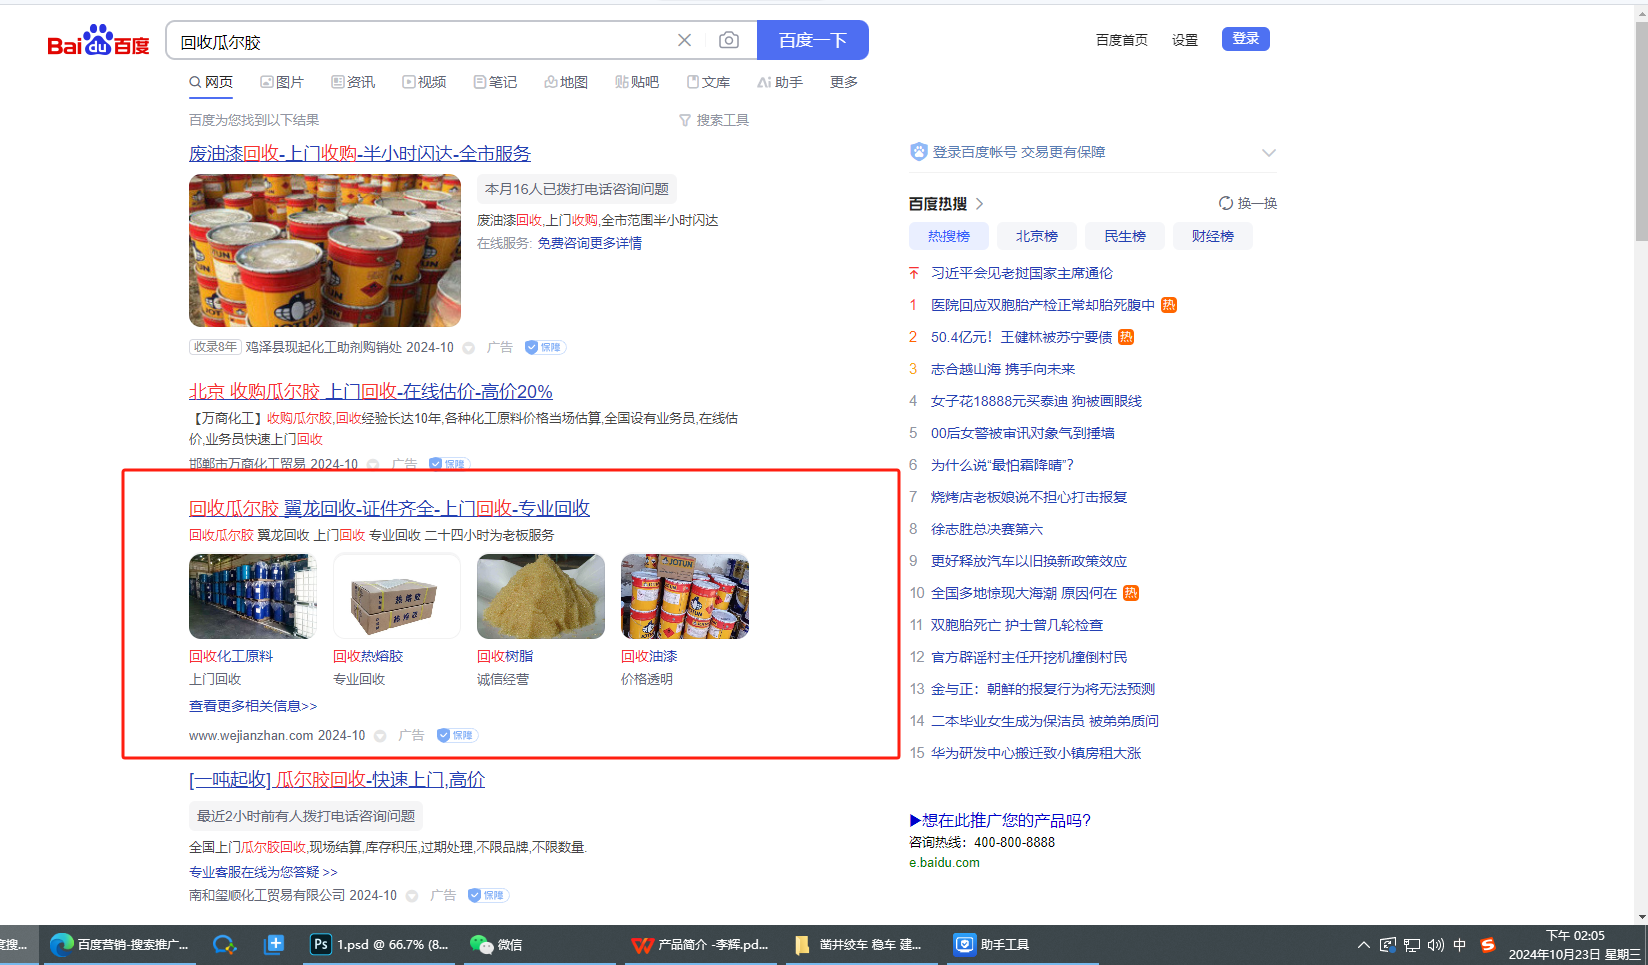
Task: Click the page vertical scrollbar thumb
Action: [1641, 130]
